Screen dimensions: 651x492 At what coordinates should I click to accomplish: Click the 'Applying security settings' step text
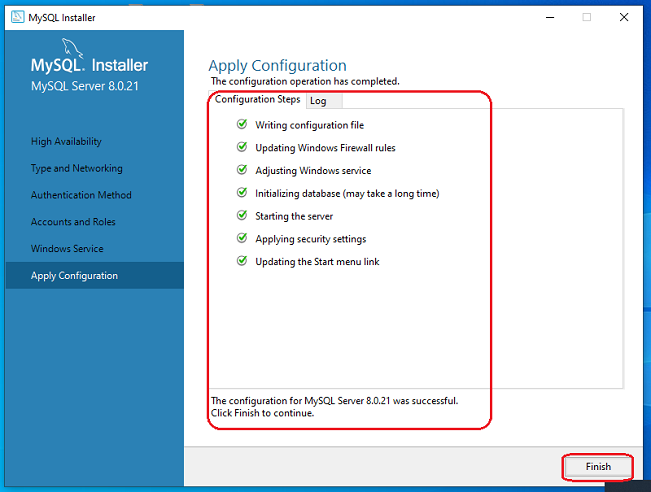(311, 239)
